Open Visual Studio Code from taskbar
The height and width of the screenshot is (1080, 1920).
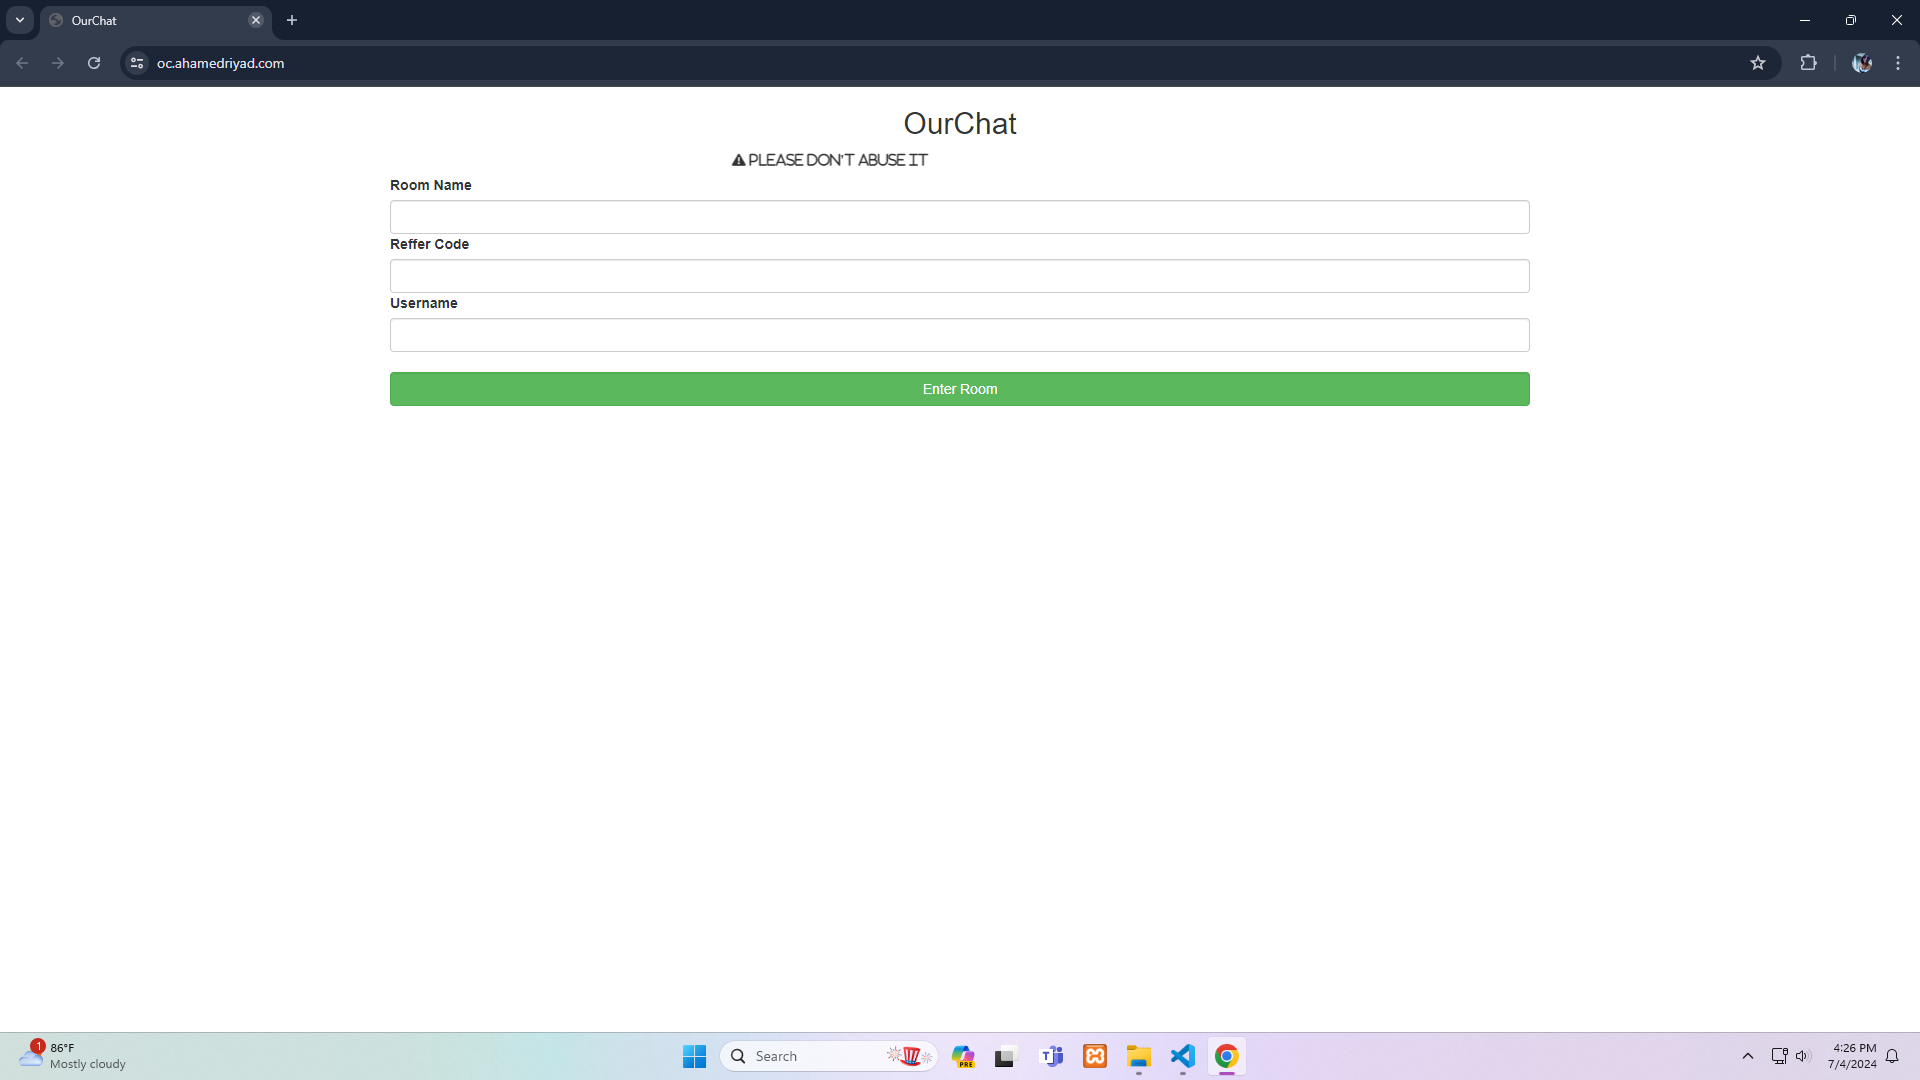[x=1183, y=1056]
